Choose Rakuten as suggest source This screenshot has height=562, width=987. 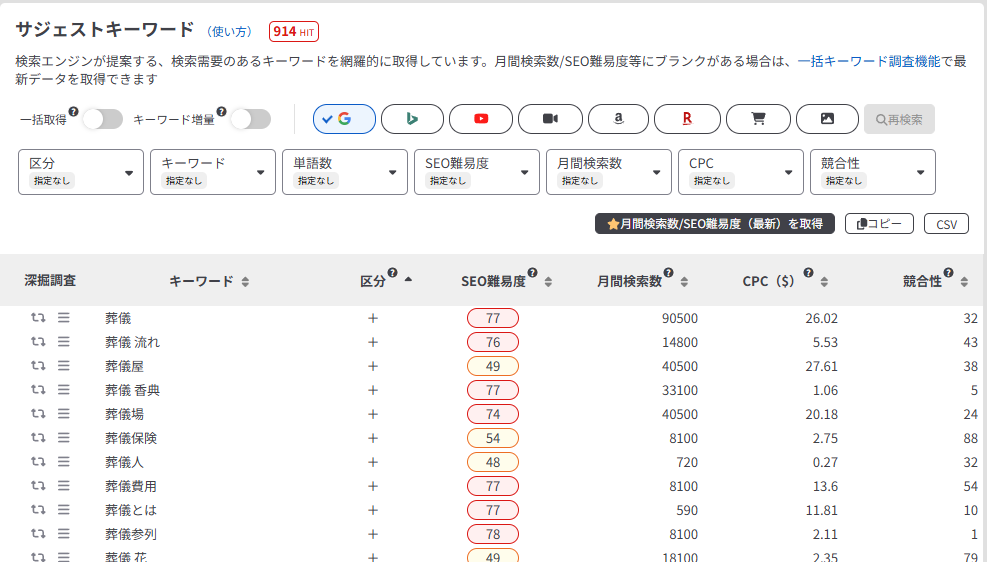click(x=687, y=119)
